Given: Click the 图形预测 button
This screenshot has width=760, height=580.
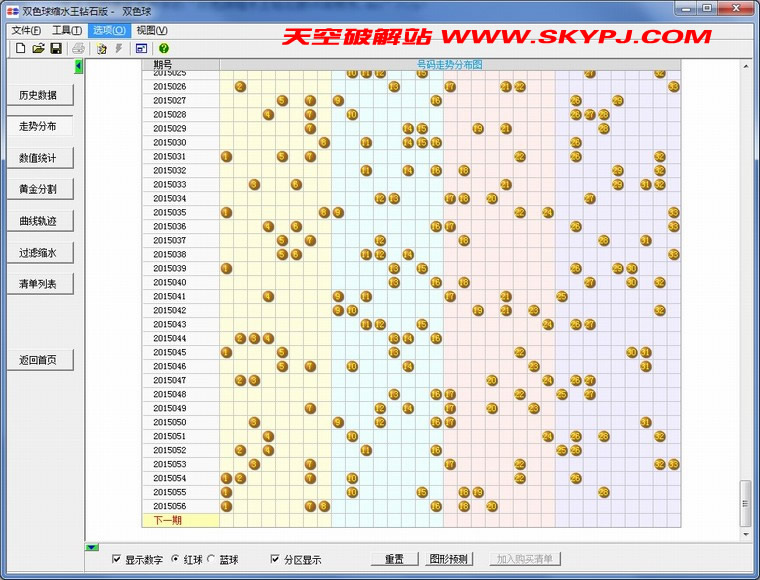Looking at the screenshot, I should pos(449,559).
